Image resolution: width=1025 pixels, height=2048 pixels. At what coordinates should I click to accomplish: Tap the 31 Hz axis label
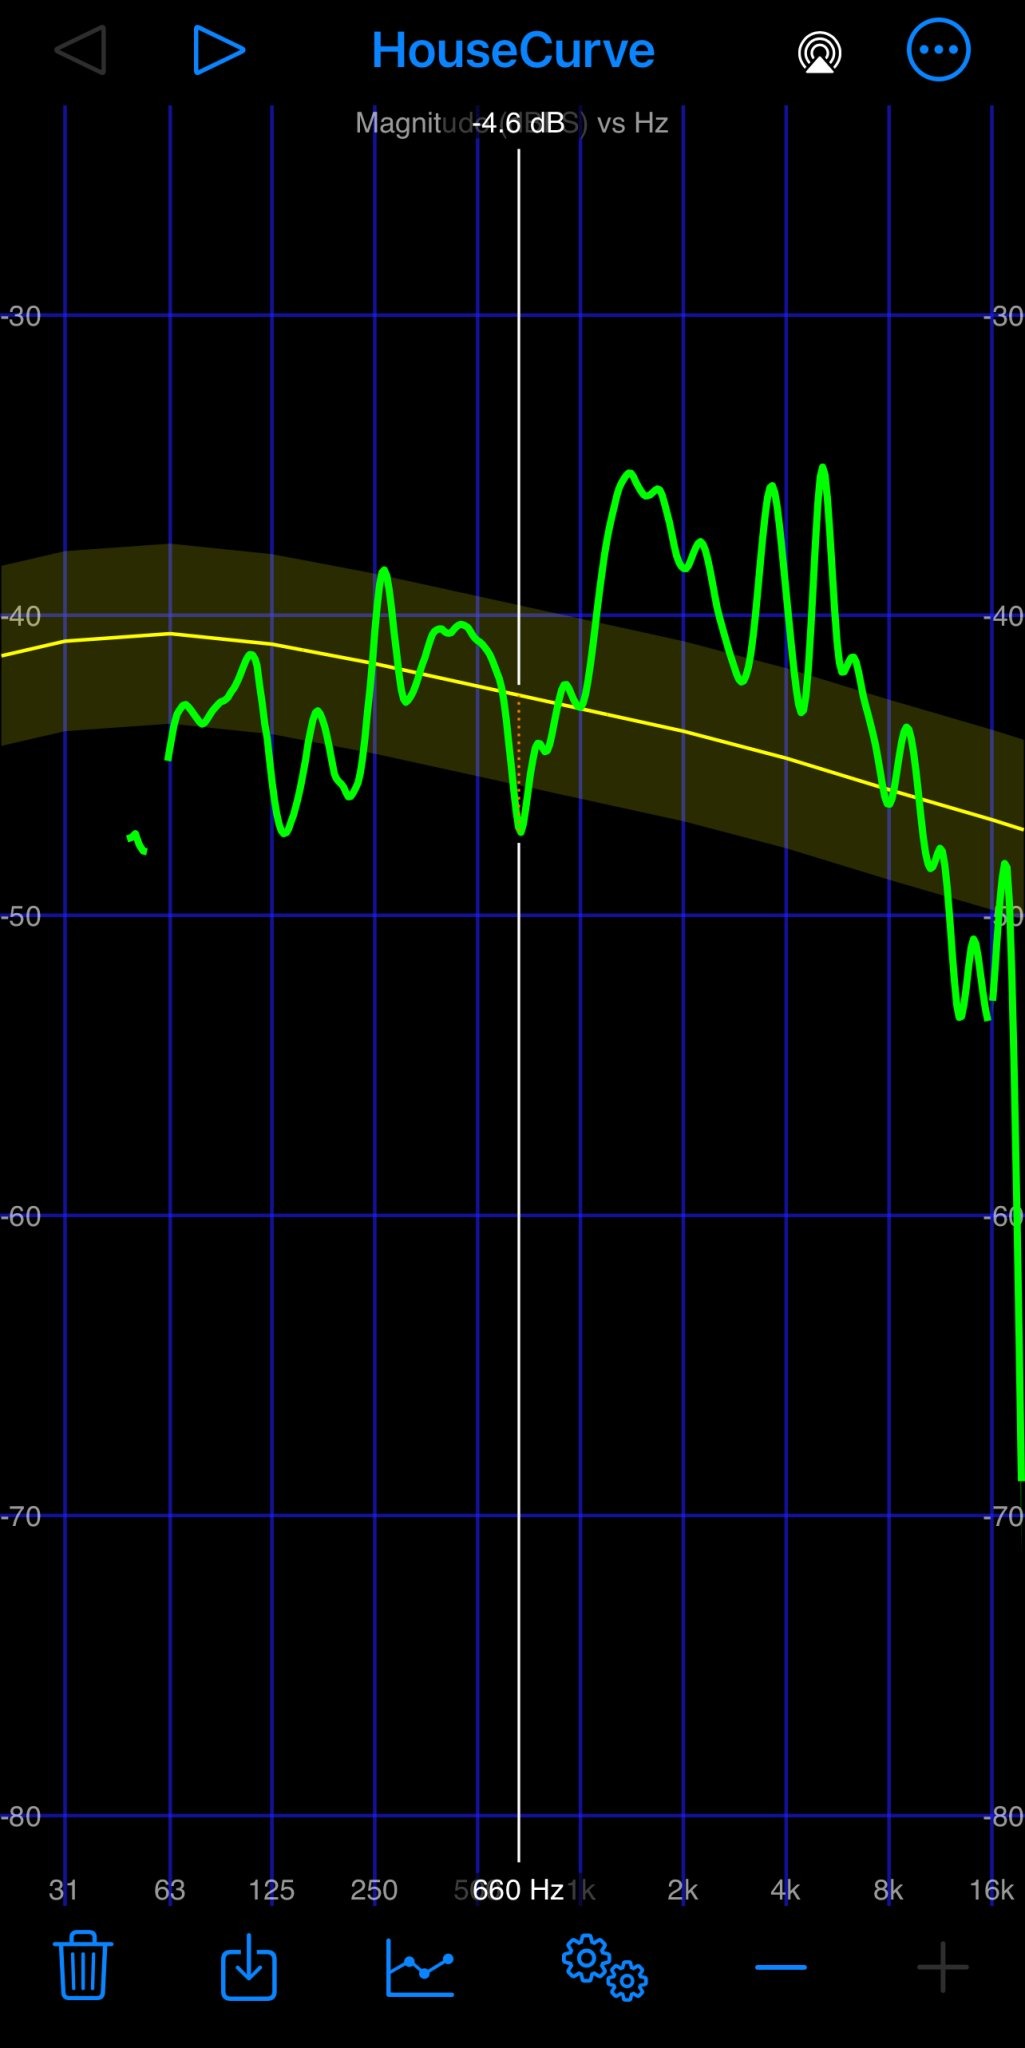tap(63, 1890)
